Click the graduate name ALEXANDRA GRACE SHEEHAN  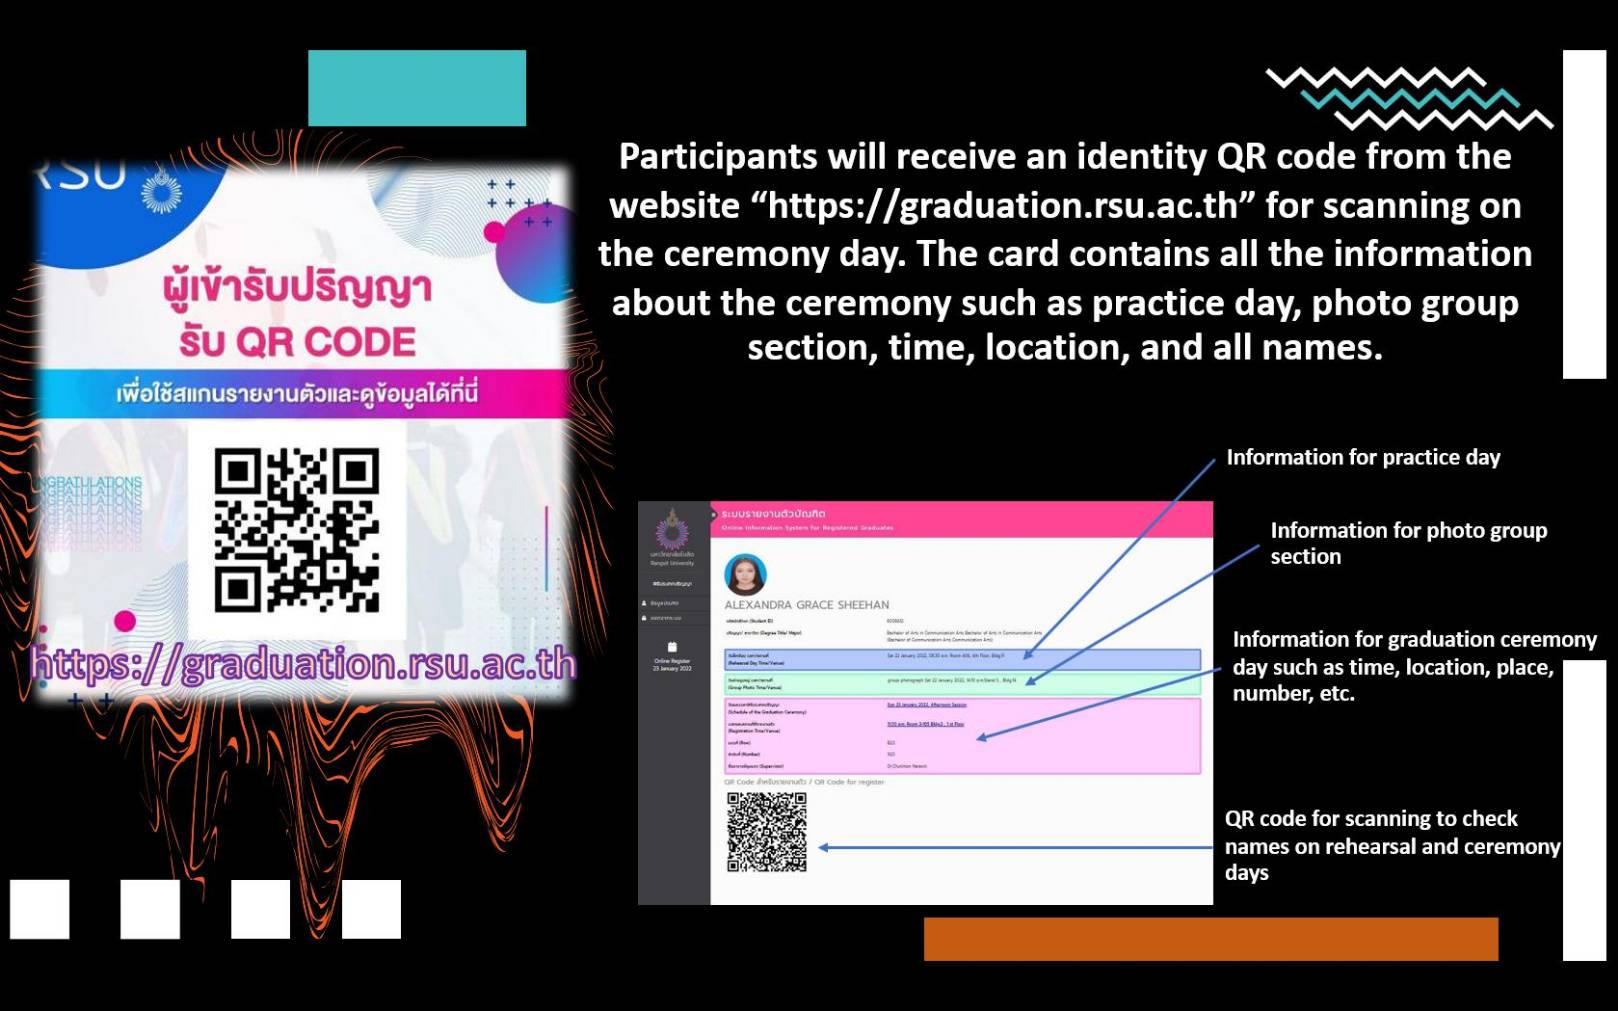806,605
